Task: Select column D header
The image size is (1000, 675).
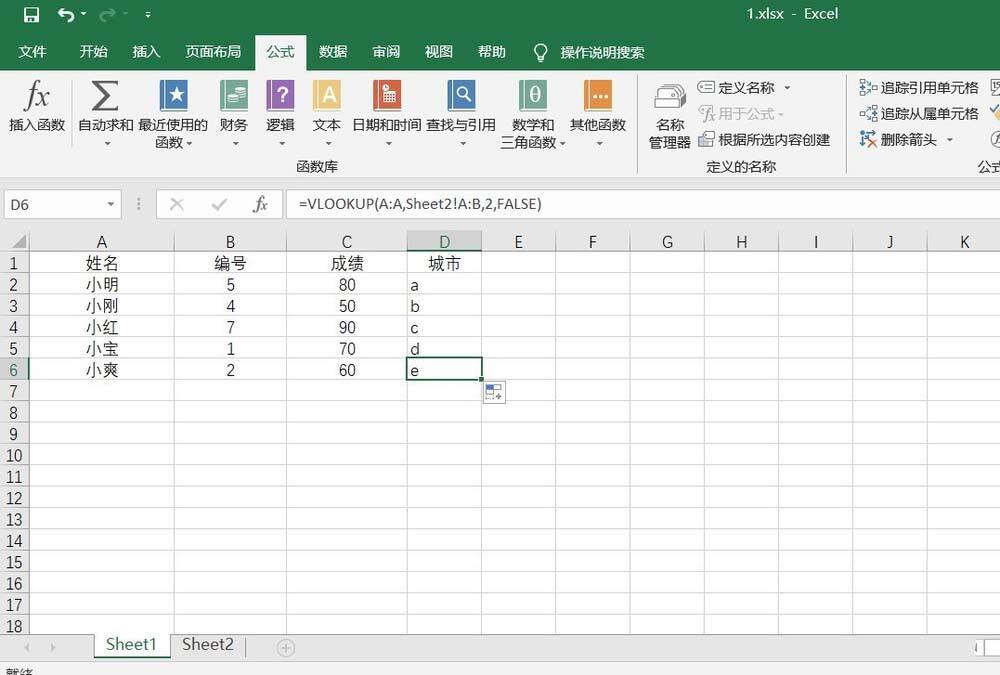Action: (x=444, y=242)
